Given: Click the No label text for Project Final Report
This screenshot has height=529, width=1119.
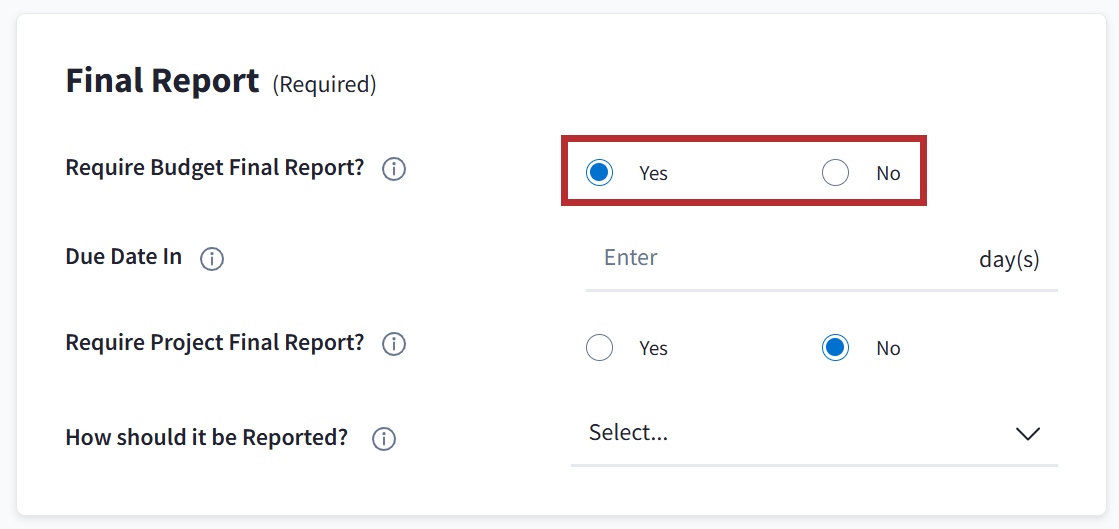Looking at the screenshot, I should click(888, 349).
